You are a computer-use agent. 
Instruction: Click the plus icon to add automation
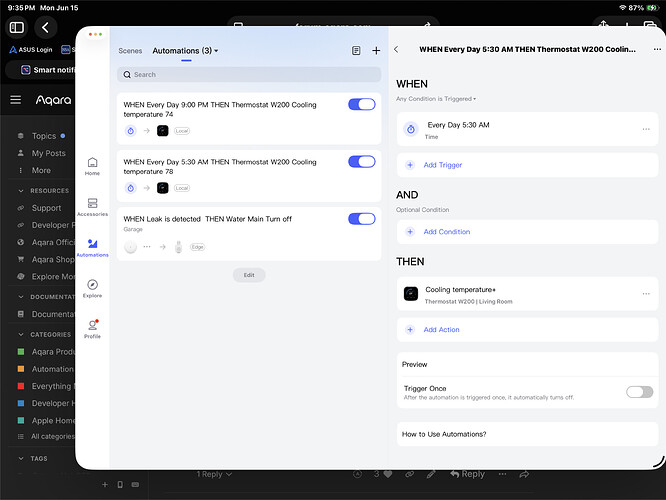pyautogui.click(x=376, y=51)
